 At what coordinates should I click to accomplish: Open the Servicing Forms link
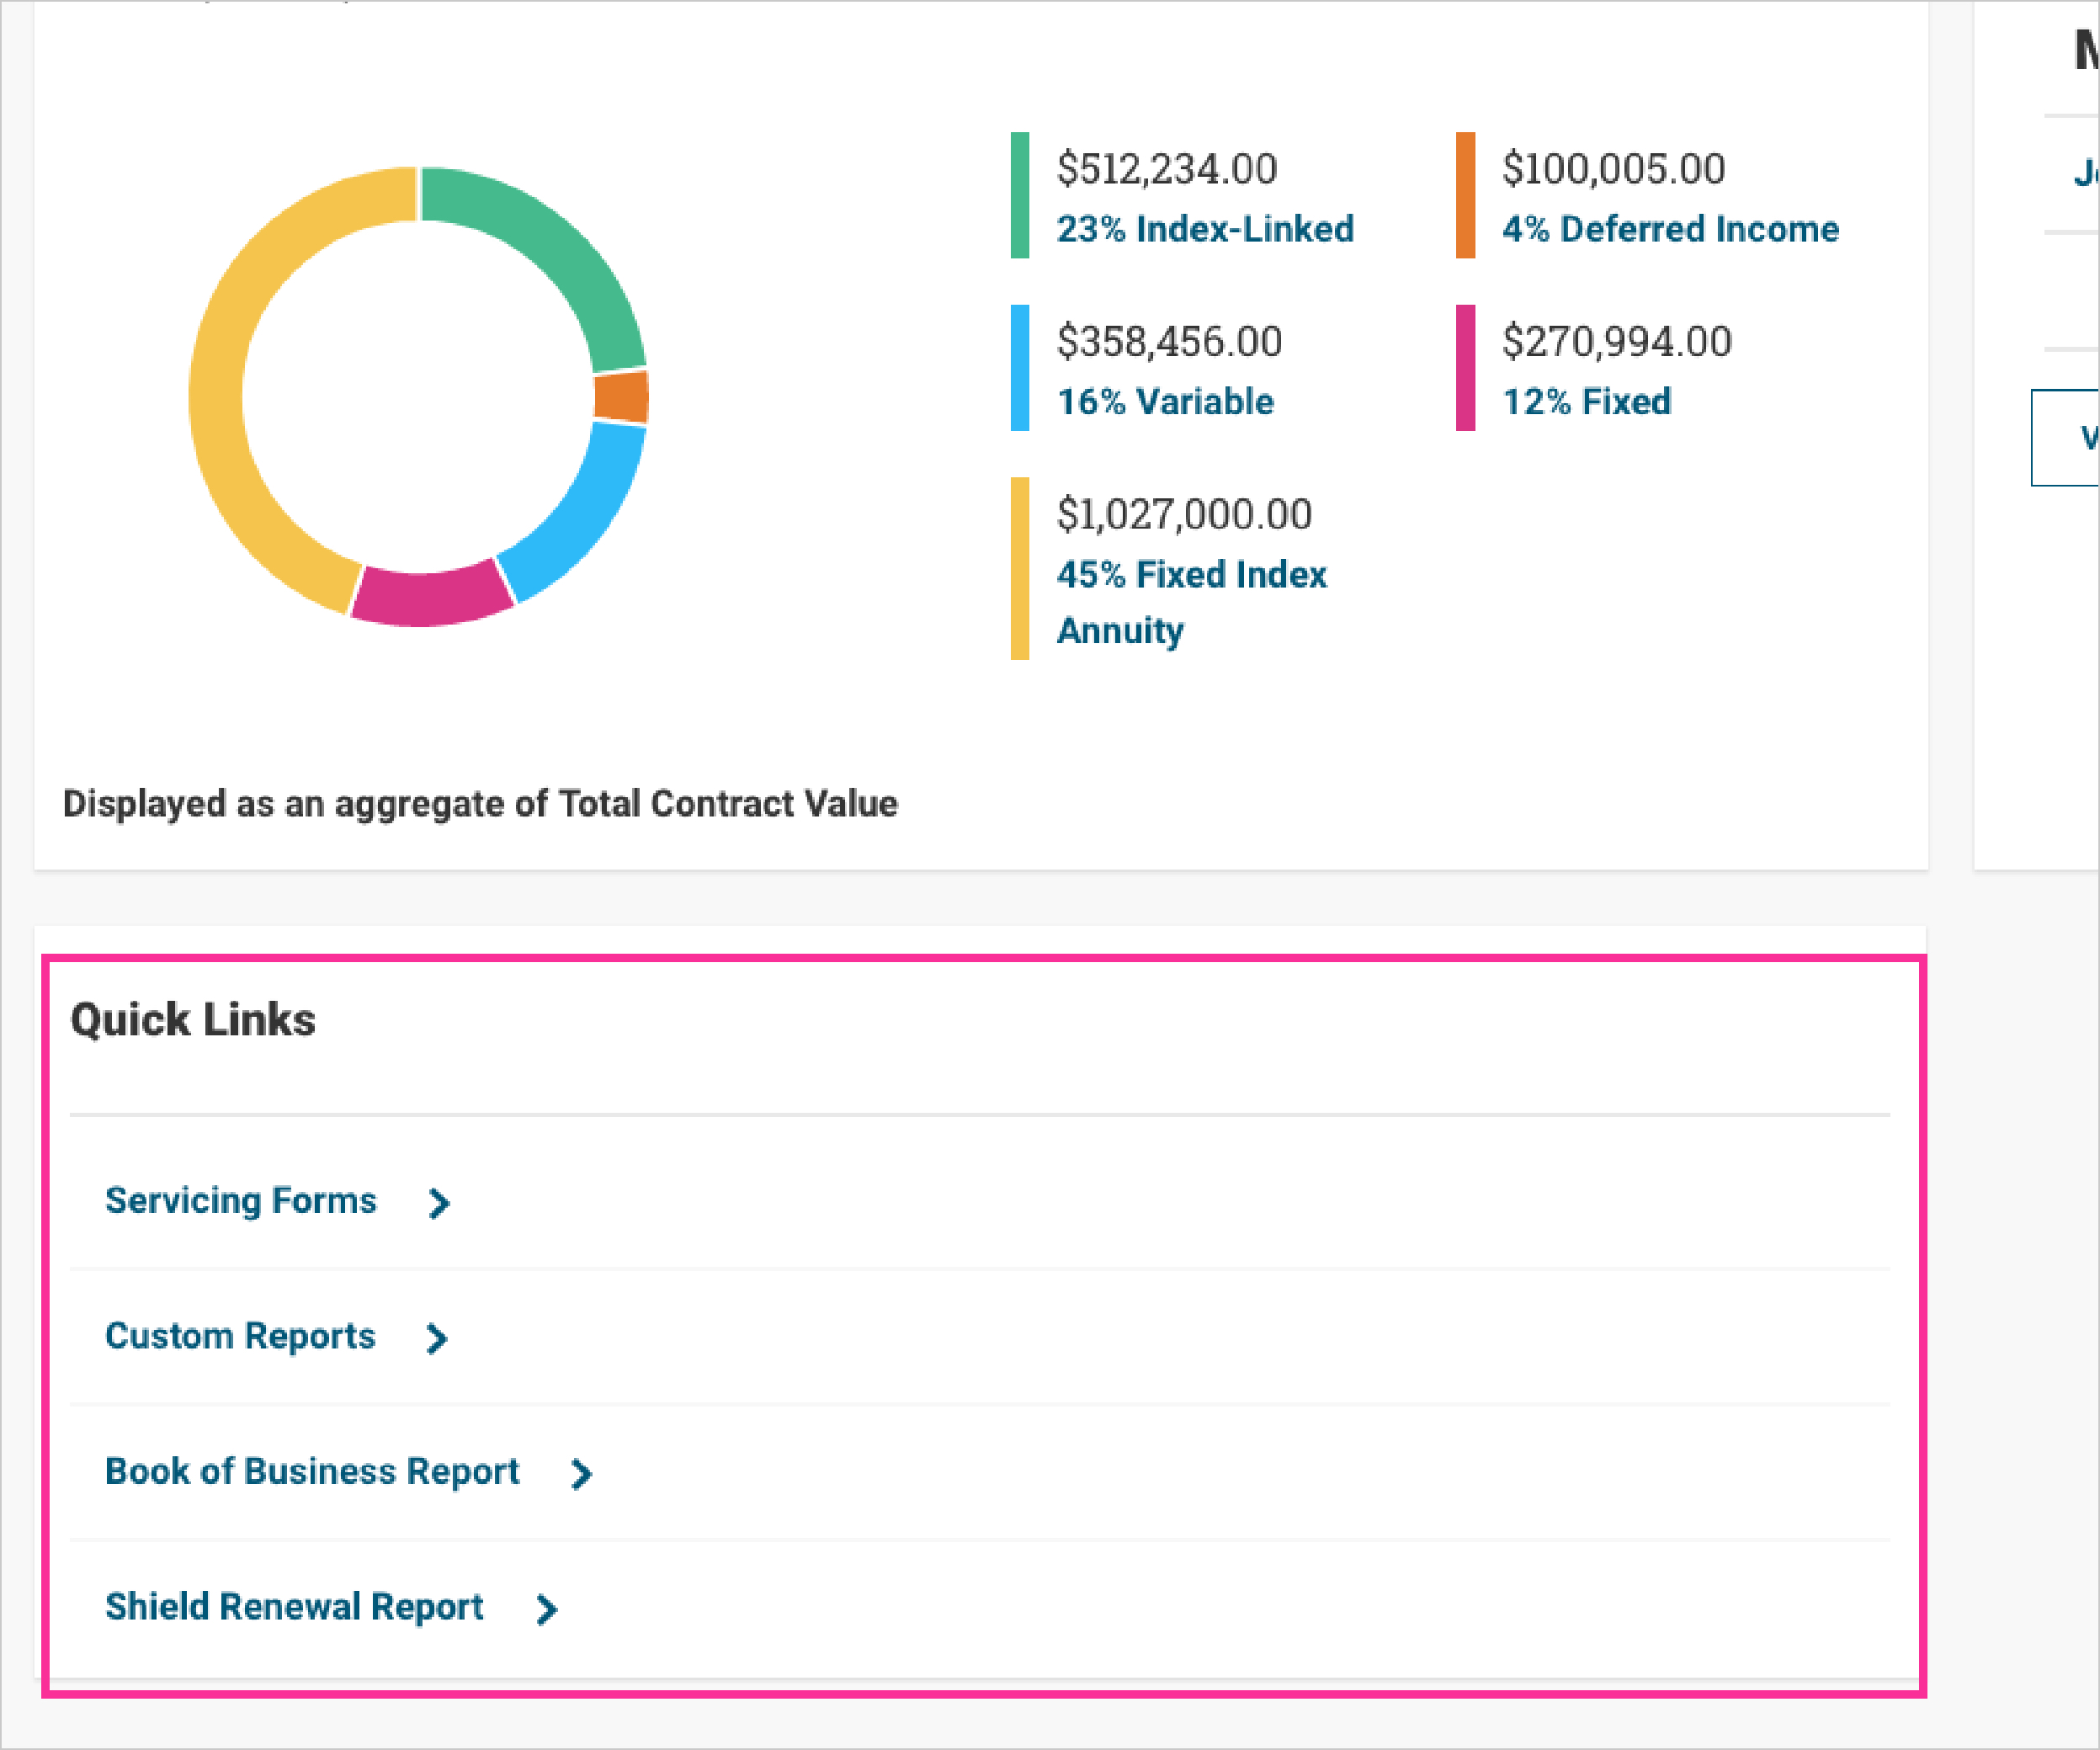(240, 1201)
